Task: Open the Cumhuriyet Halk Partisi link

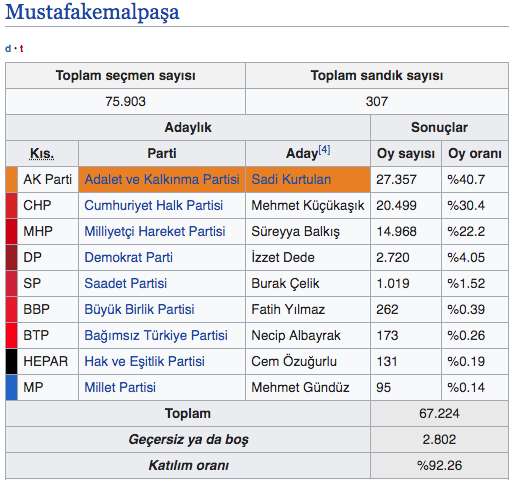Action: 154,205
